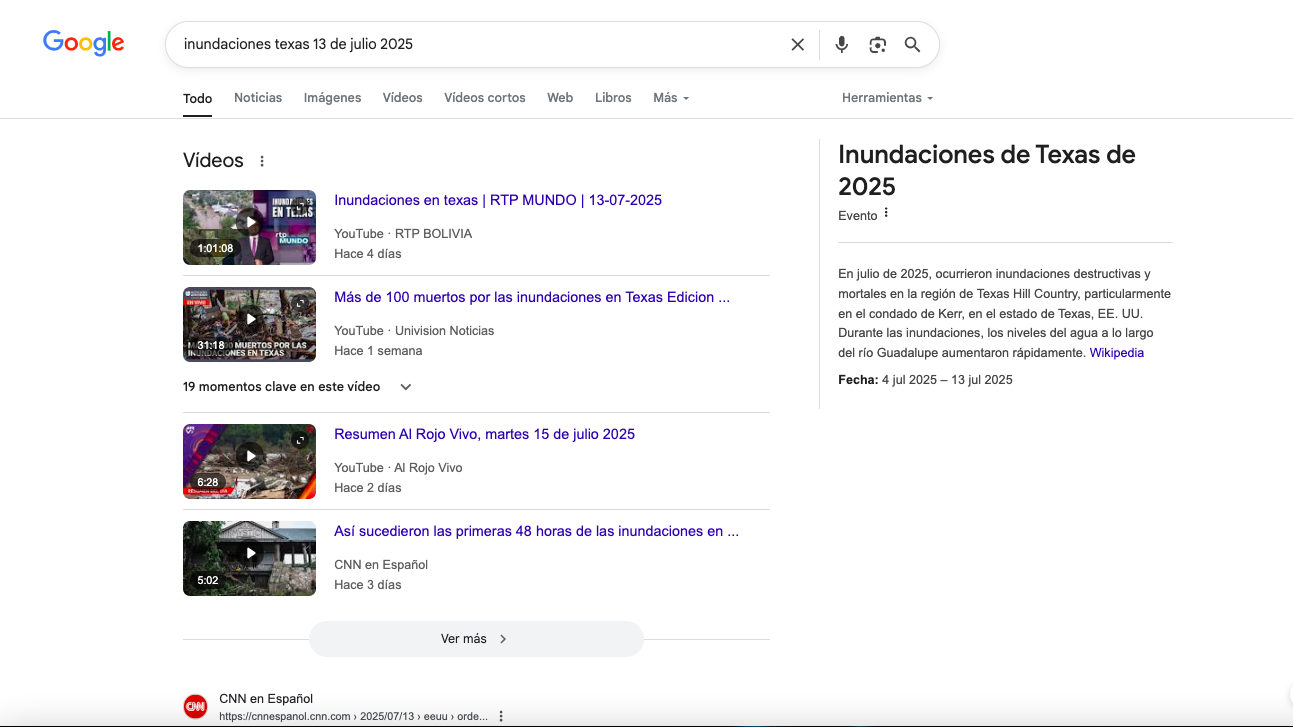This screenshot has height=727, width=1293.
Task: Open the Vídeos cortos tab
Action: [484, 98]
